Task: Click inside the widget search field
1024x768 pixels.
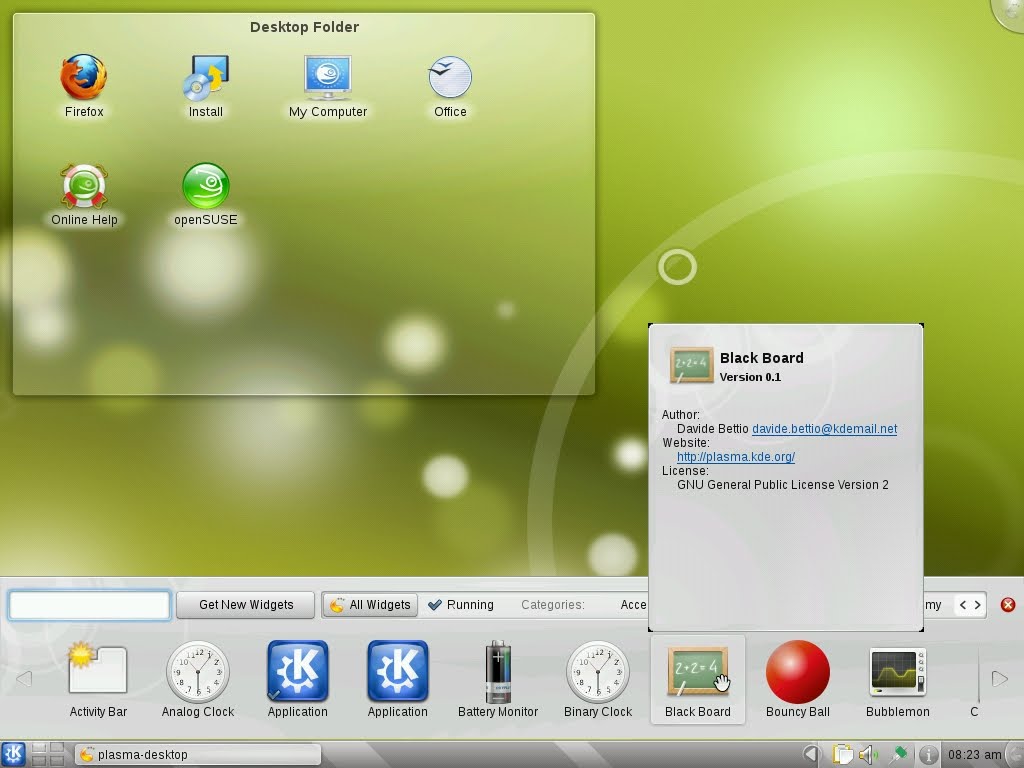Action: coord(88,605)
